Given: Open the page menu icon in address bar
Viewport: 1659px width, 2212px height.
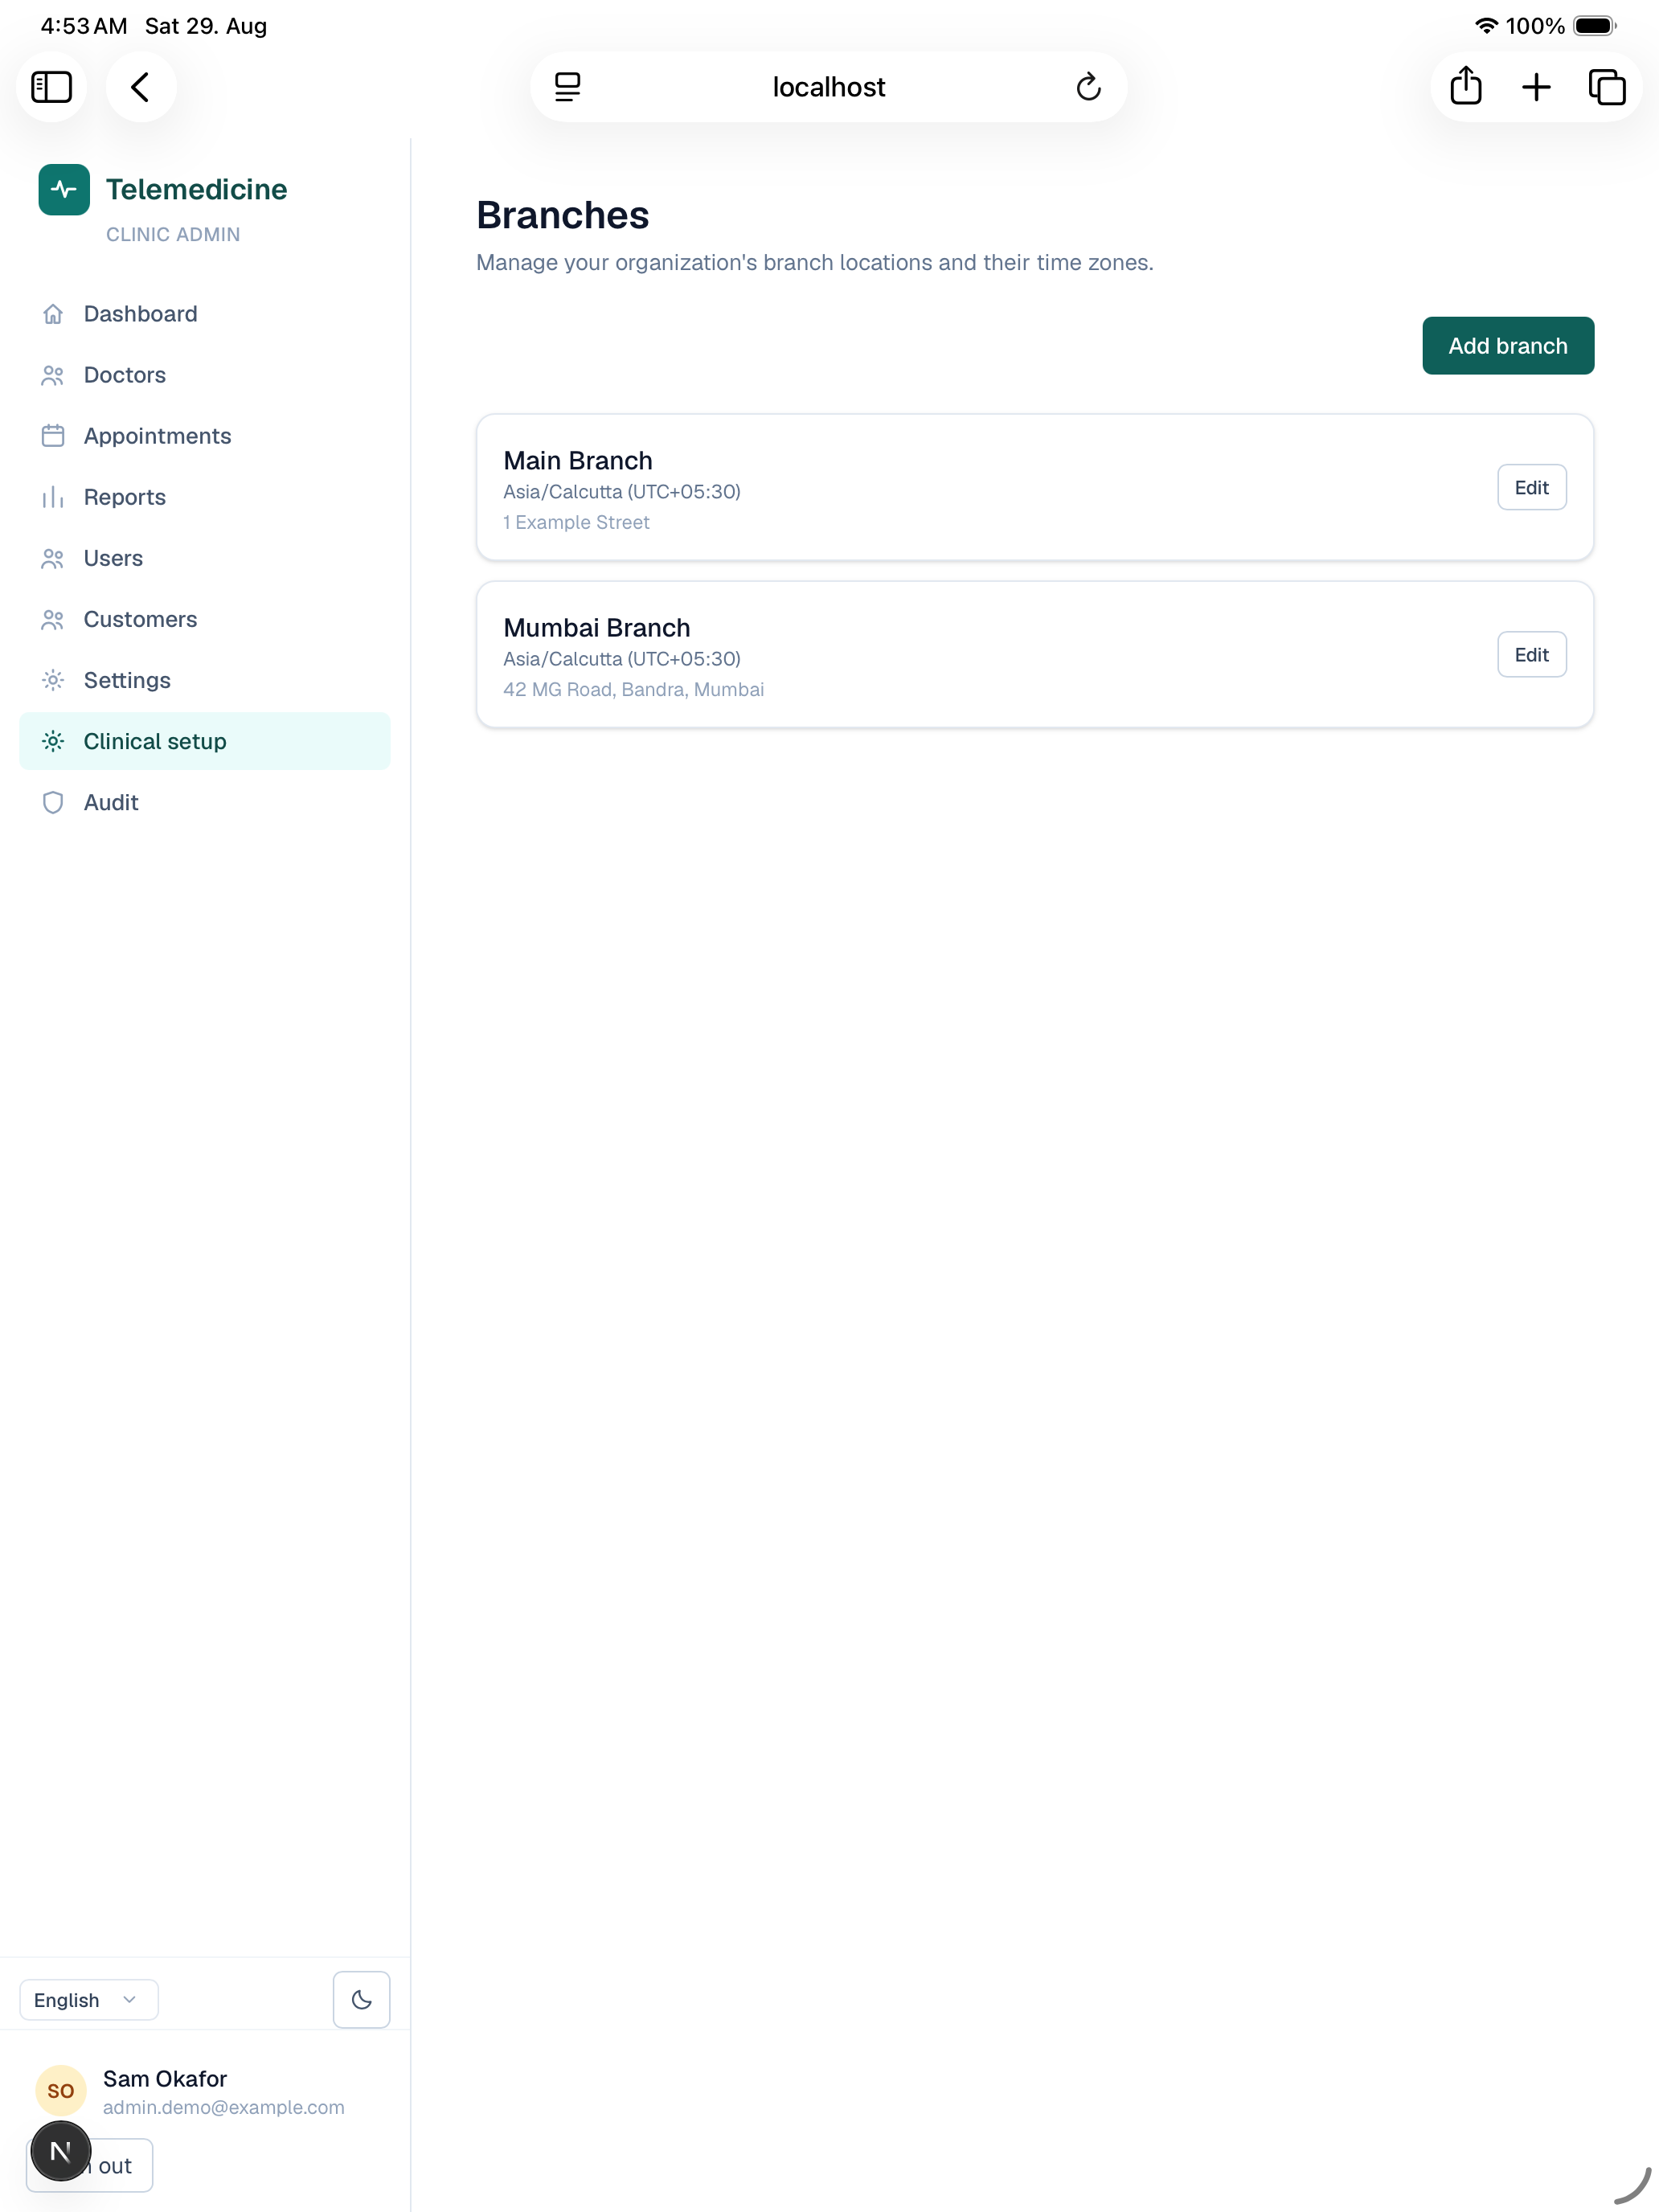Looking at the screenshot, I should click(x=567, y=87).
